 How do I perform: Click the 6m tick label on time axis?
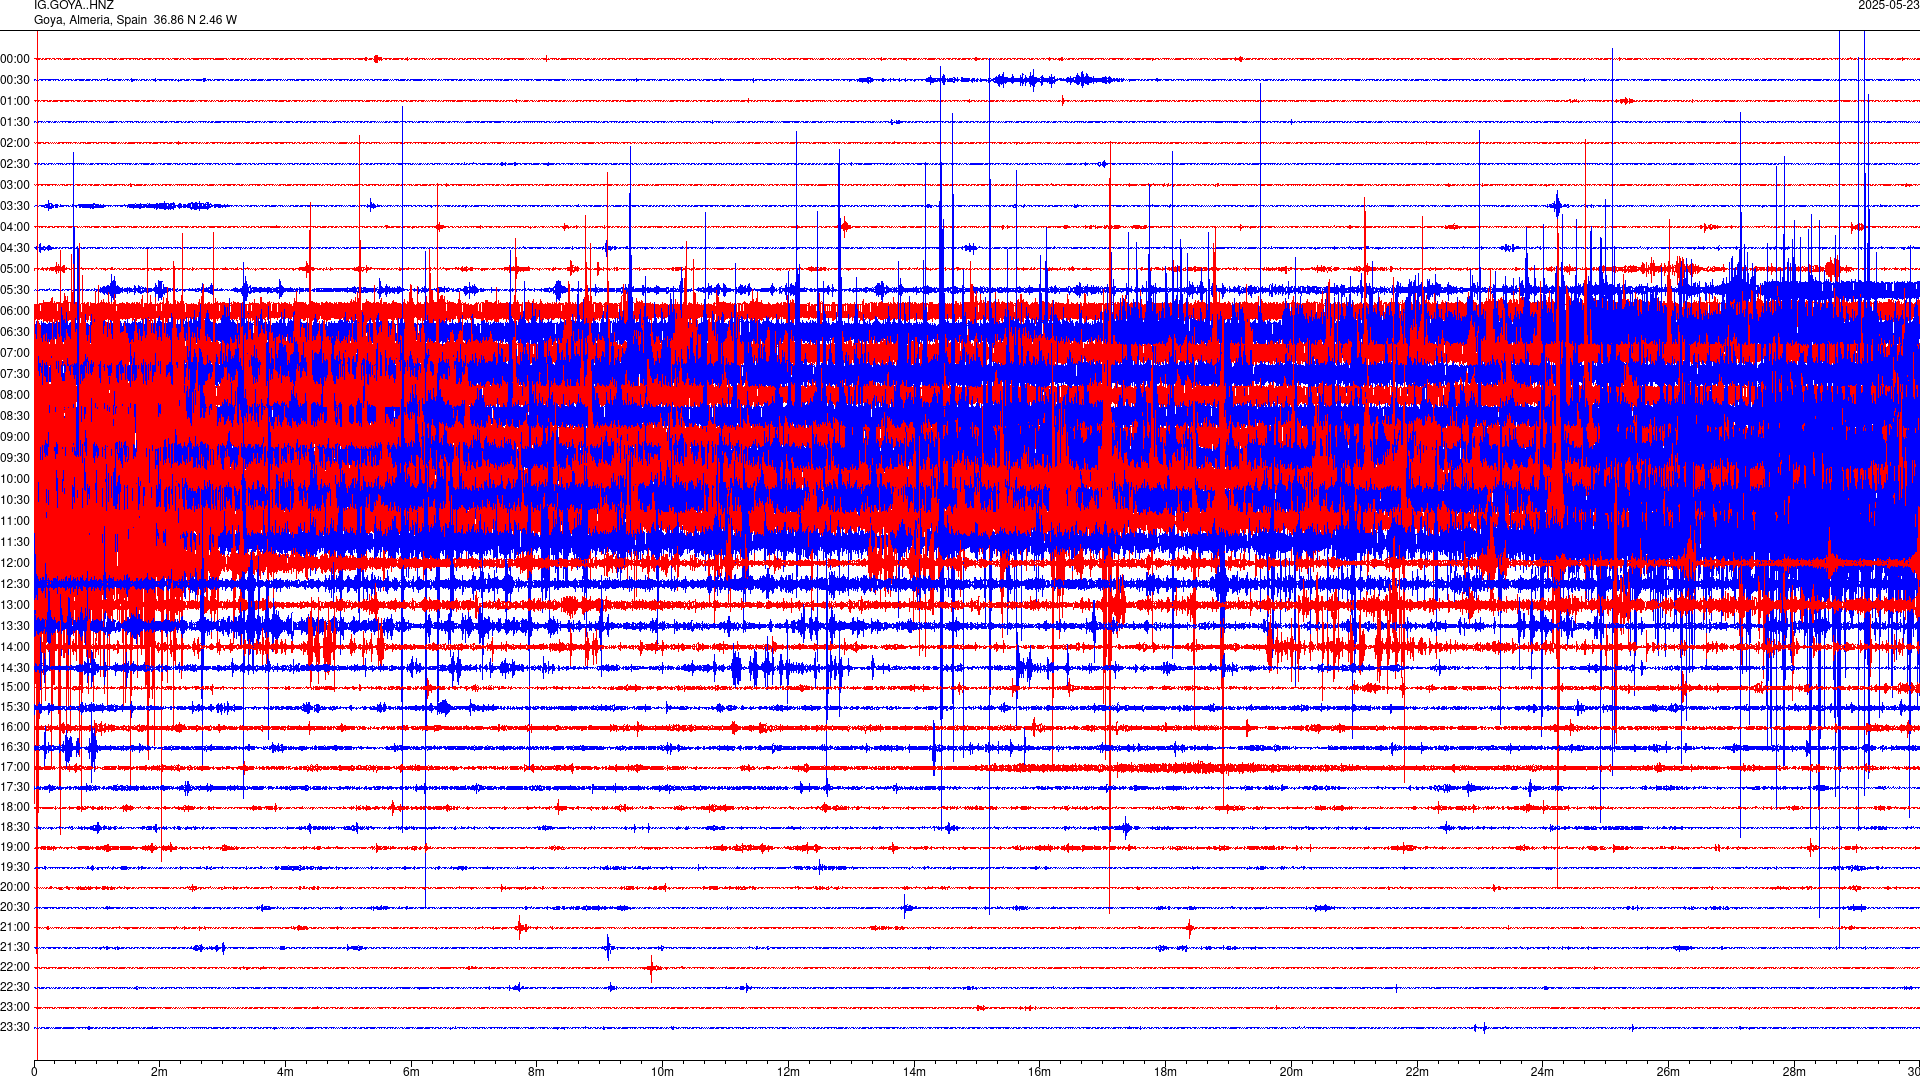coord(411,1073)
